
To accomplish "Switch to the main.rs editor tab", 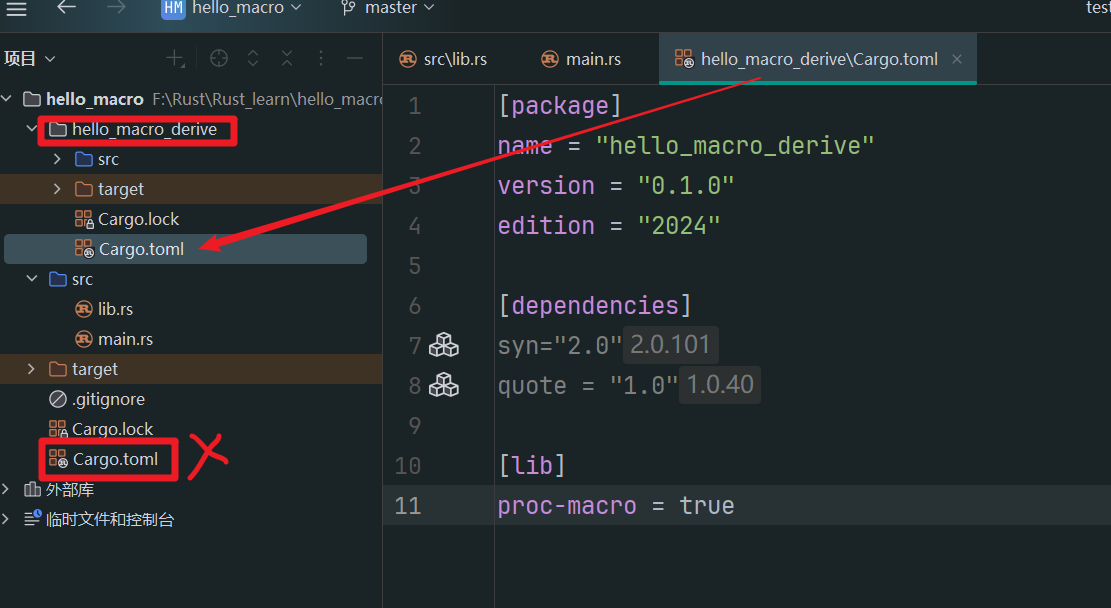I will pos(581,59).
